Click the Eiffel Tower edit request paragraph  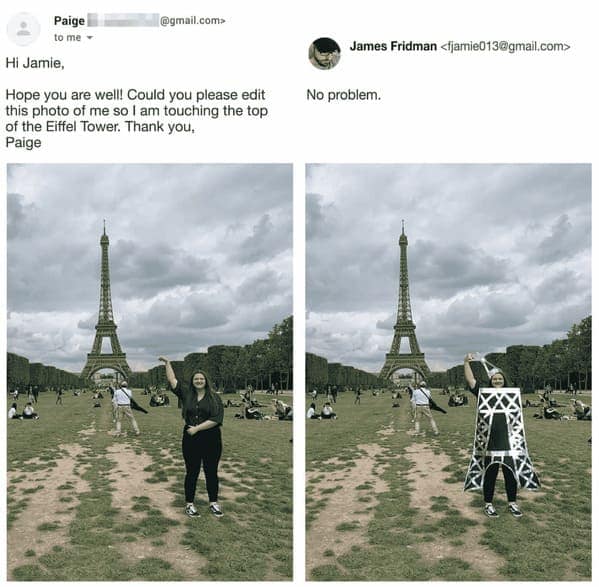coord(136,110)
